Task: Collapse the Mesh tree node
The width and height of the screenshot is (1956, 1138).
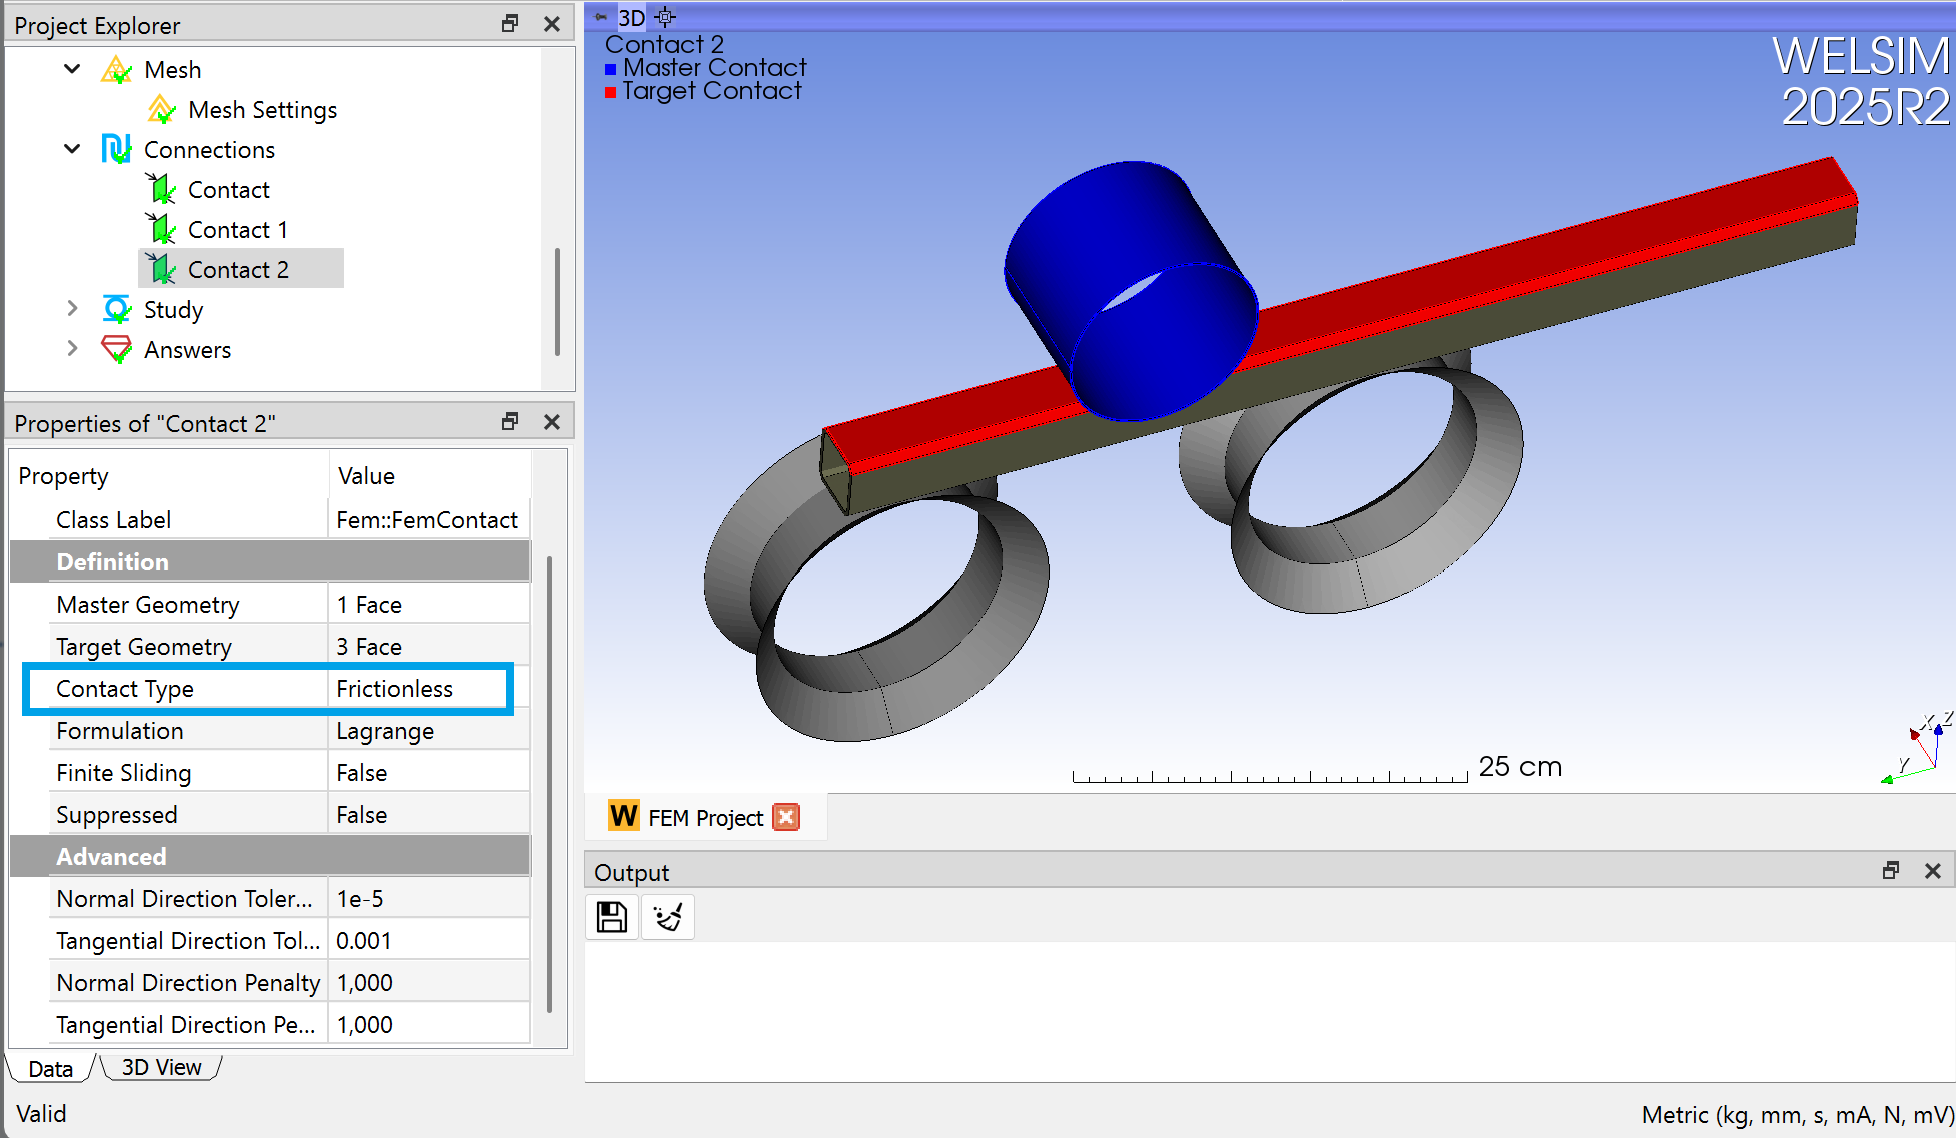Action: (x=72, y=69)
